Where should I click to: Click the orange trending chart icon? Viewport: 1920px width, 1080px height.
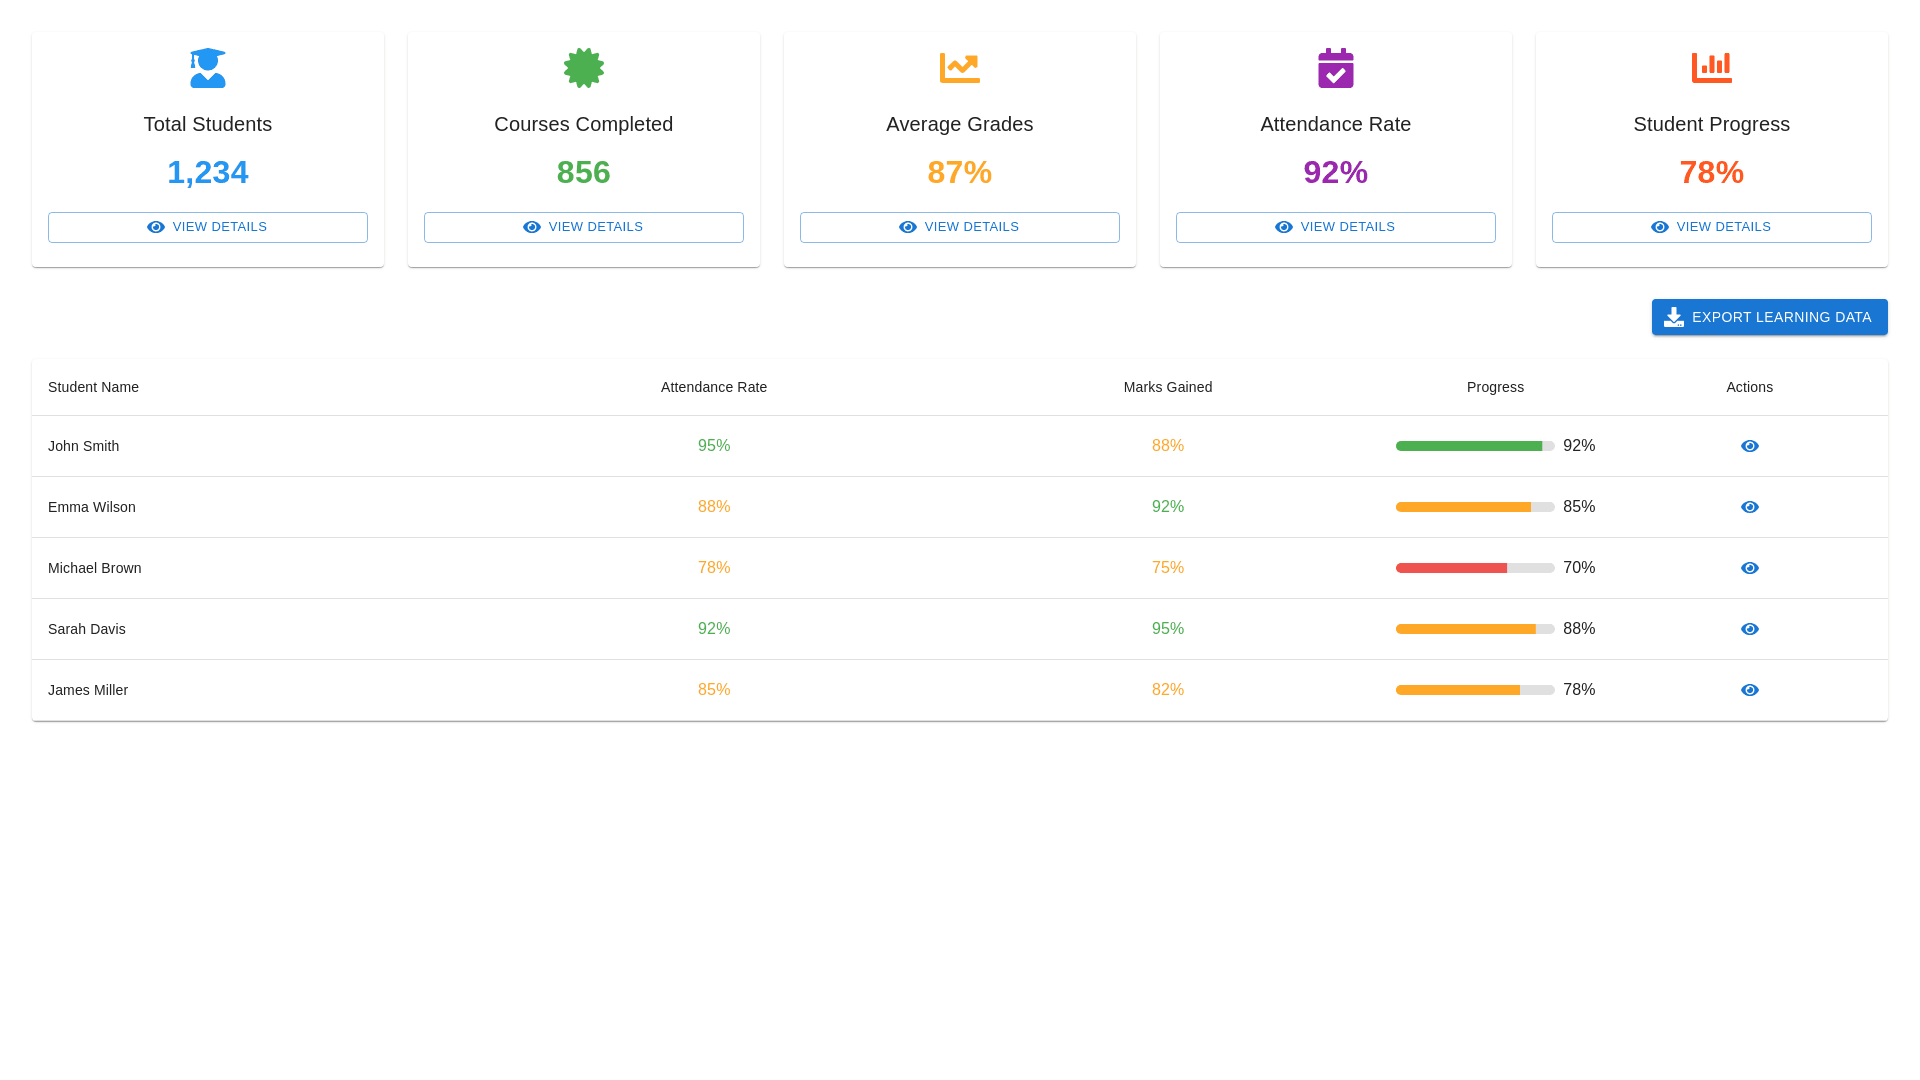(x=960, y=68)
